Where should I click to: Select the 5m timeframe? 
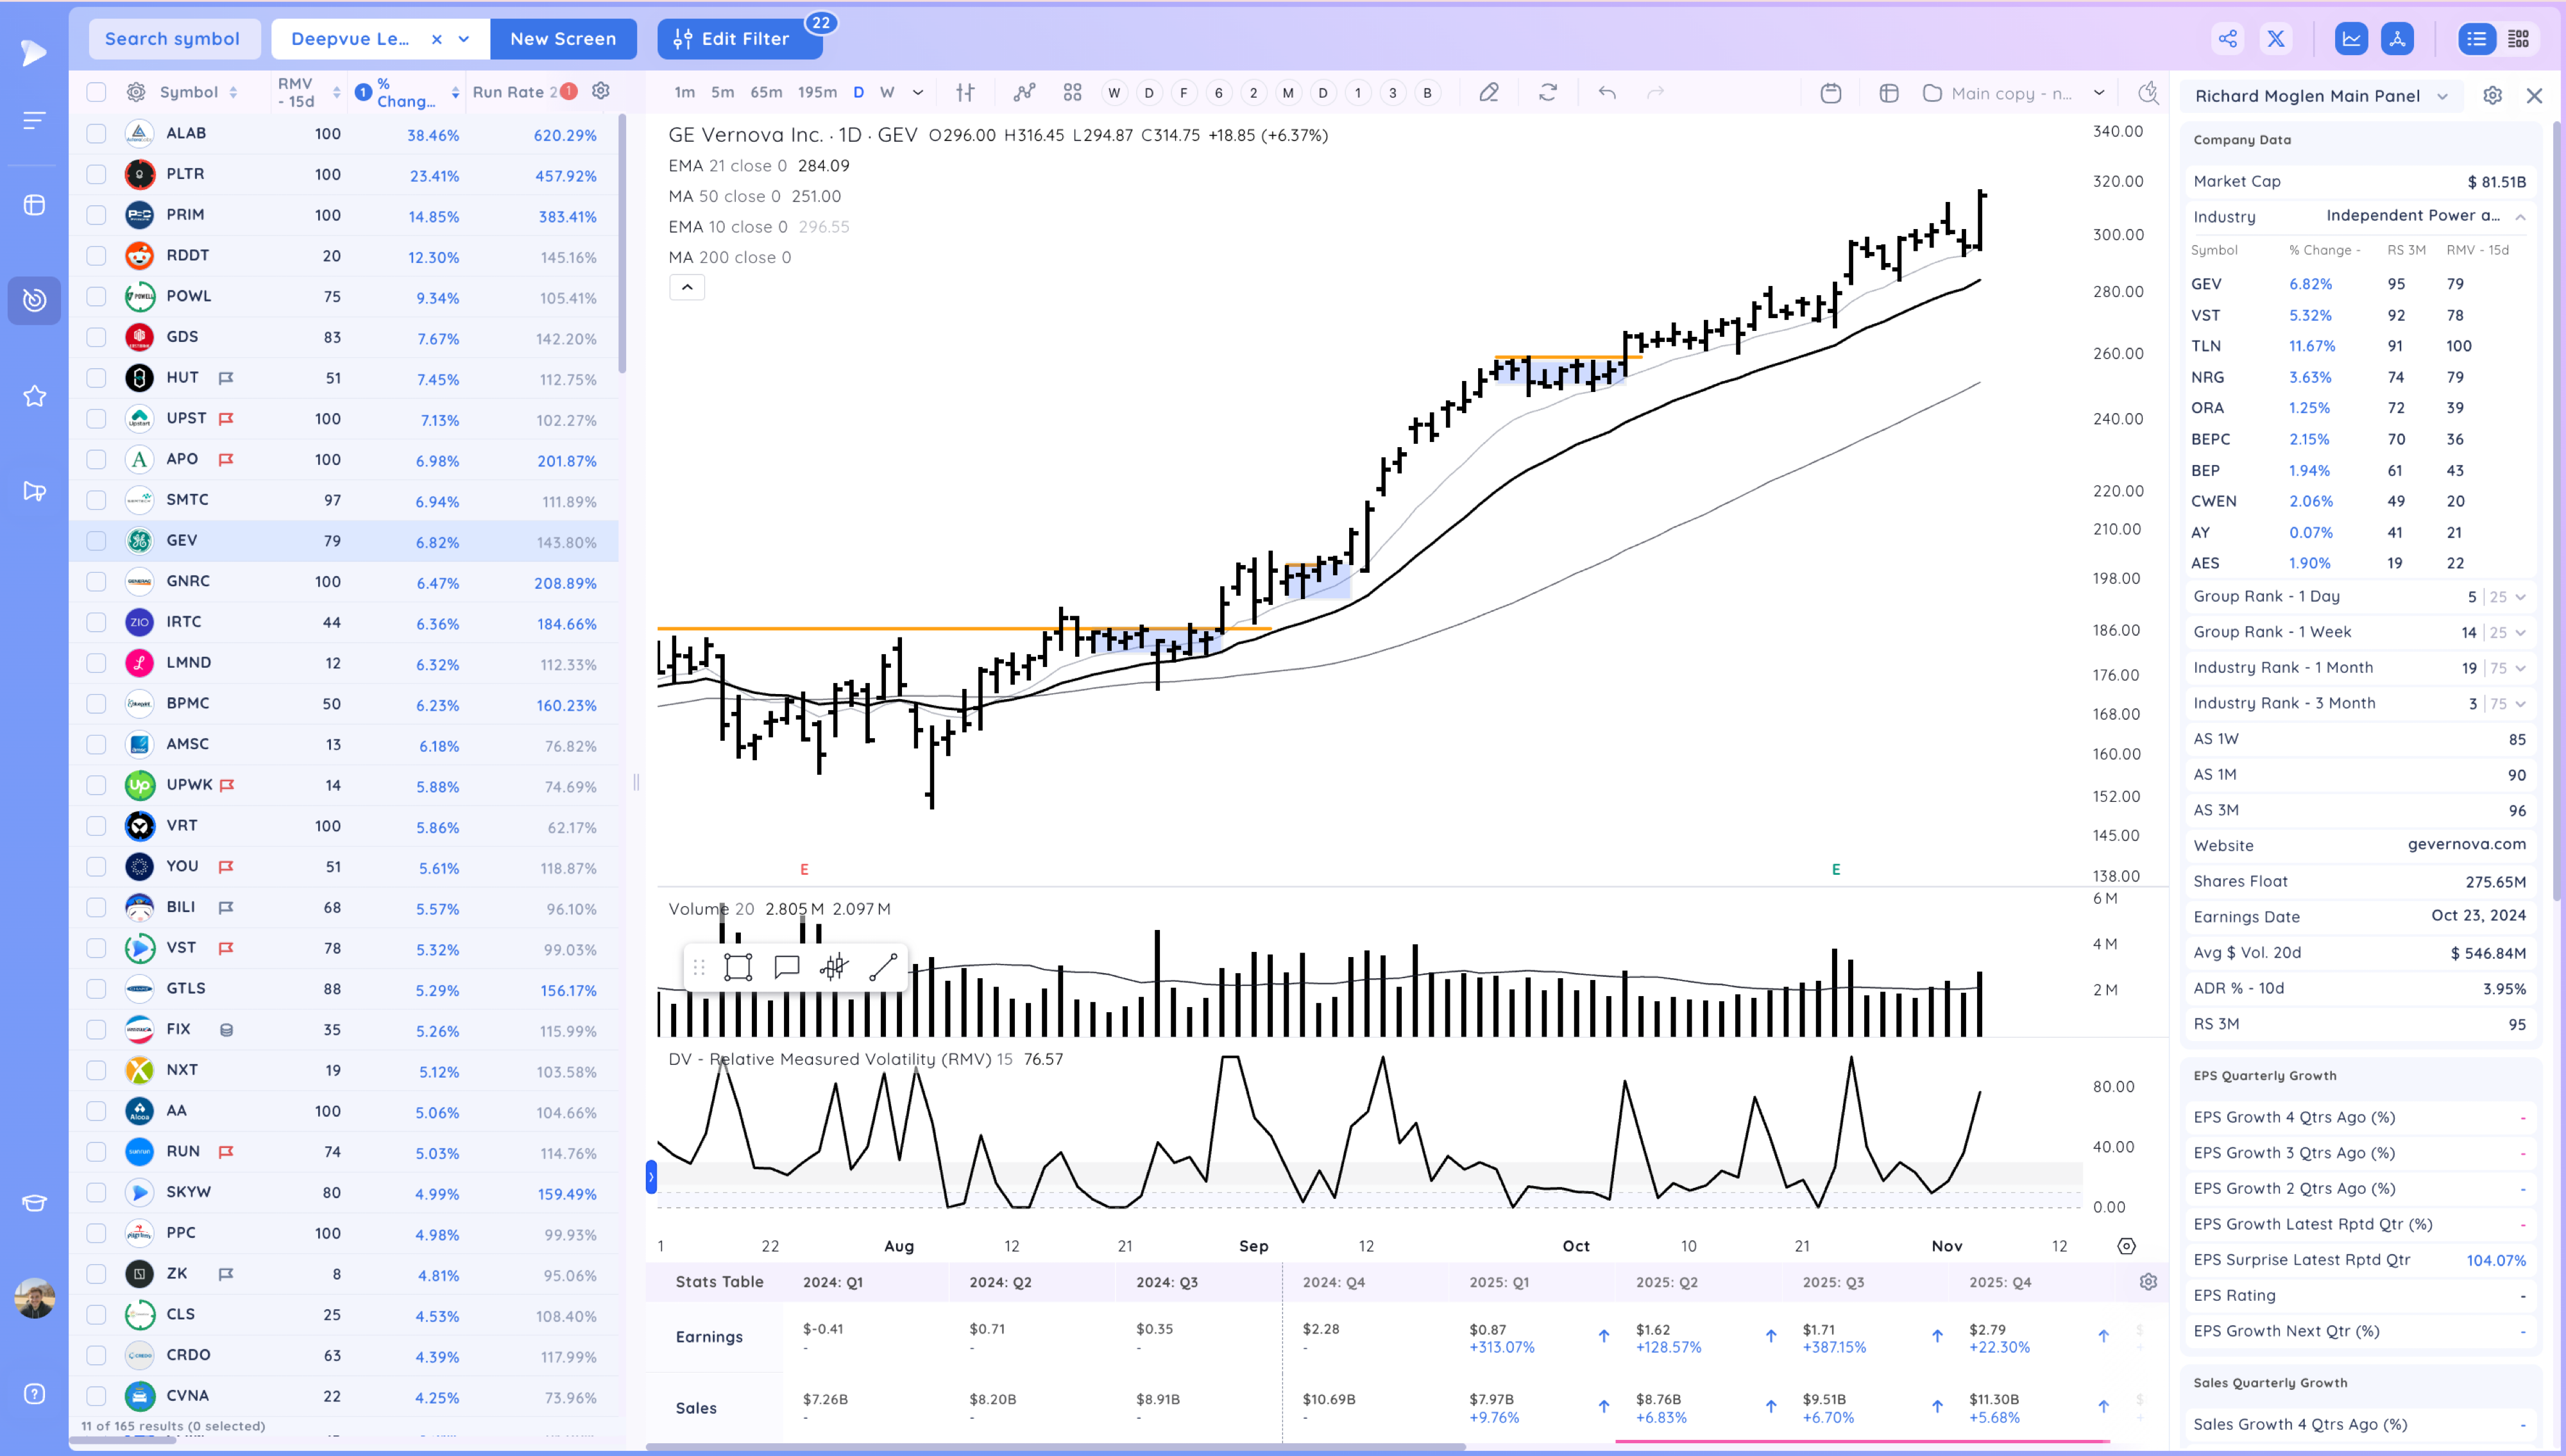pyautogui.click(x=722, y=93)
